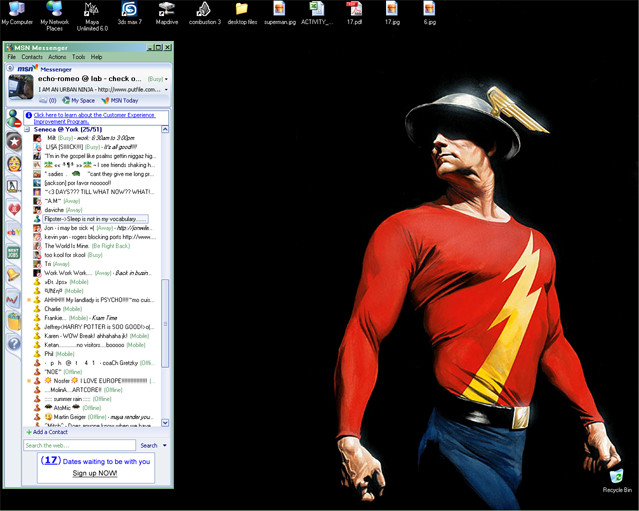This screenshot has width=639, height=511.
Task: Open the Recycle Bin
Action: pos(617,480)
